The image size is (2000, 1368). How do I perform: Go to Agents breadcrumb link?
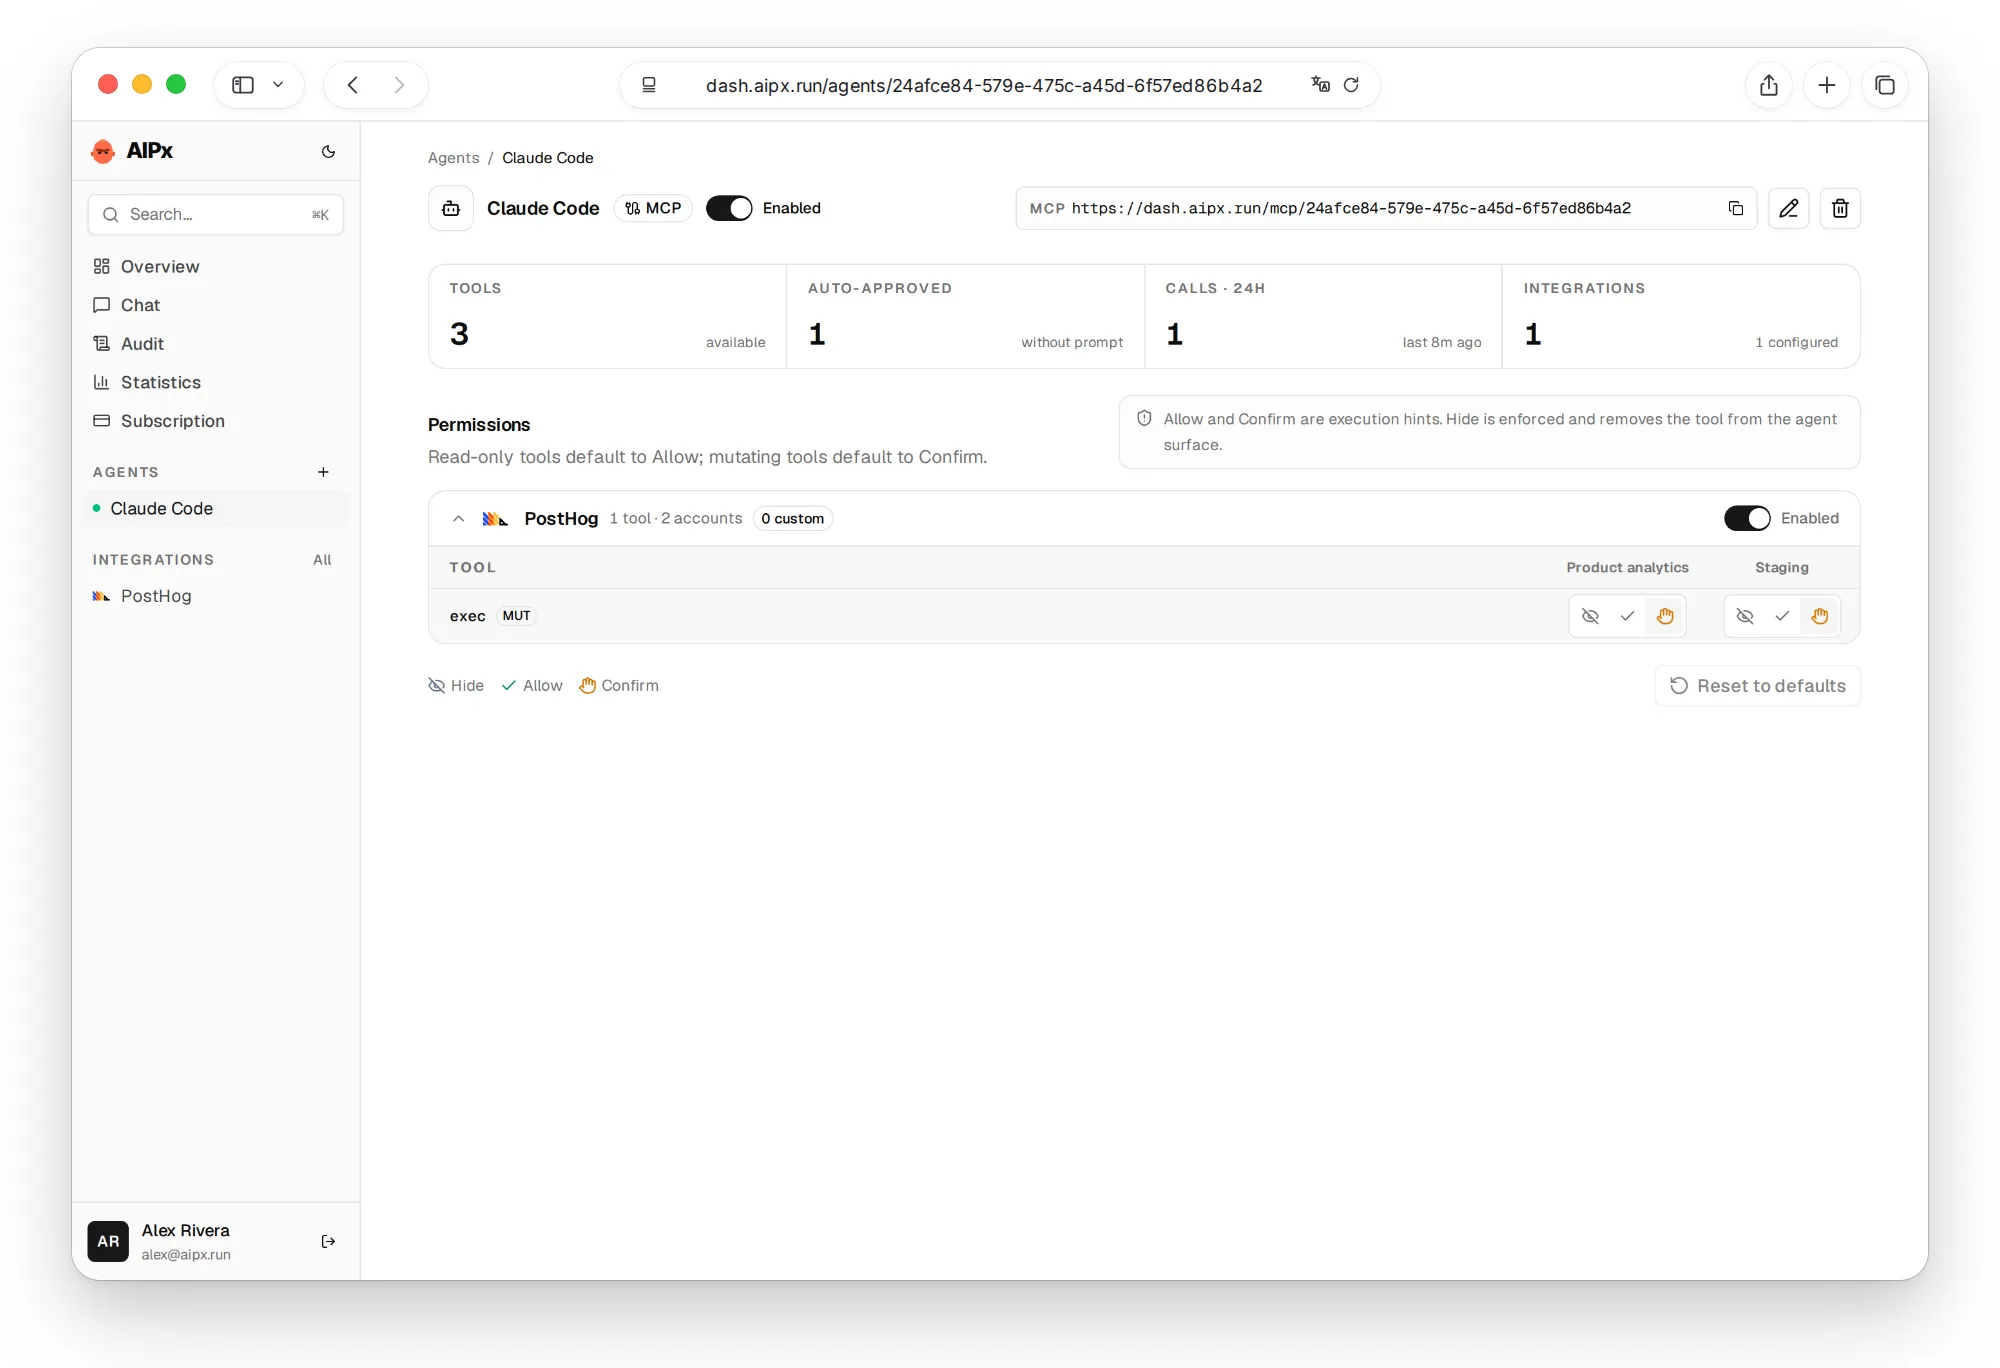point(453,158)
